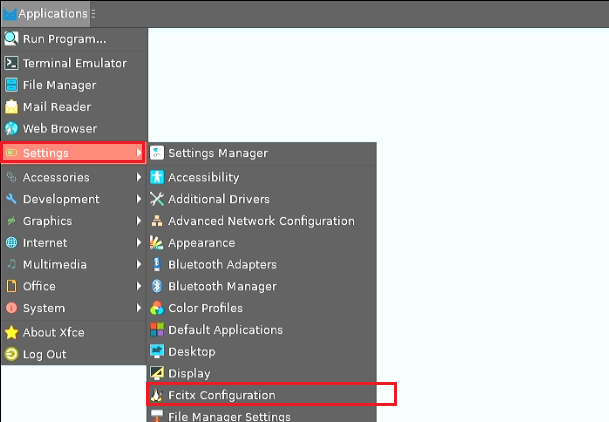The image size is (609, 422).
Task: Click the File Manager drawer icon
Action: (11, 85)
